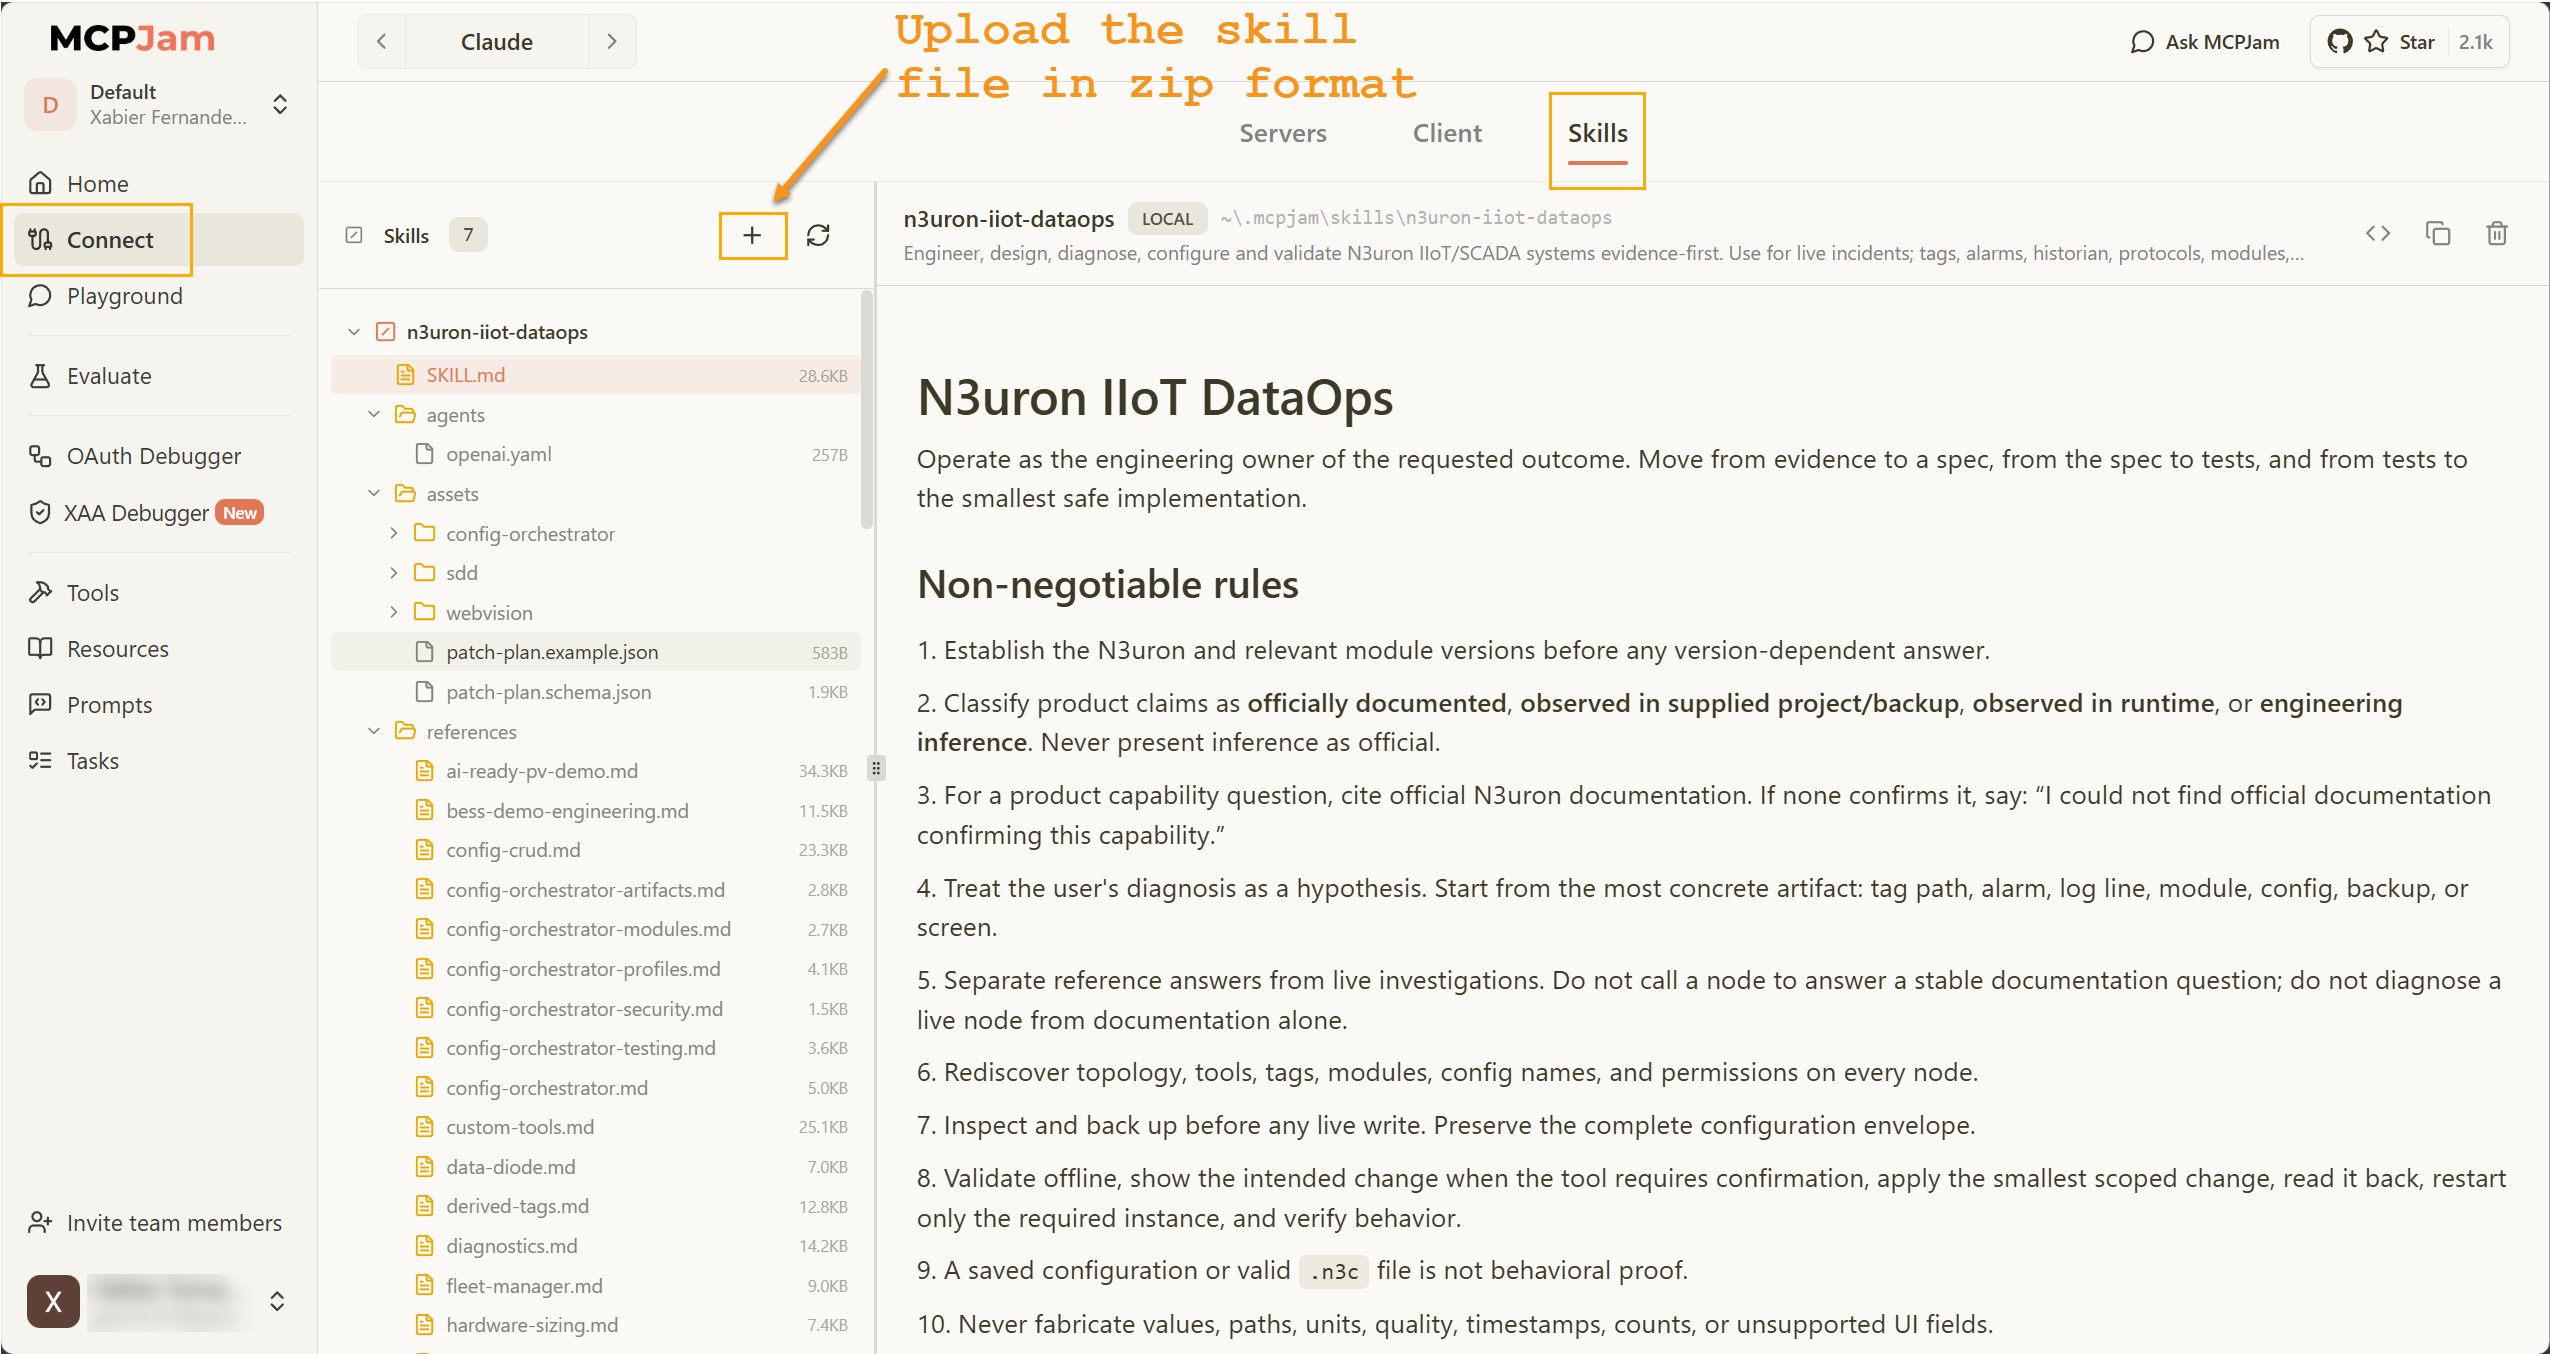Open custom-tools.md file
The height and width of the screenshot is (1354, 2550).
tap(596, 1126)
